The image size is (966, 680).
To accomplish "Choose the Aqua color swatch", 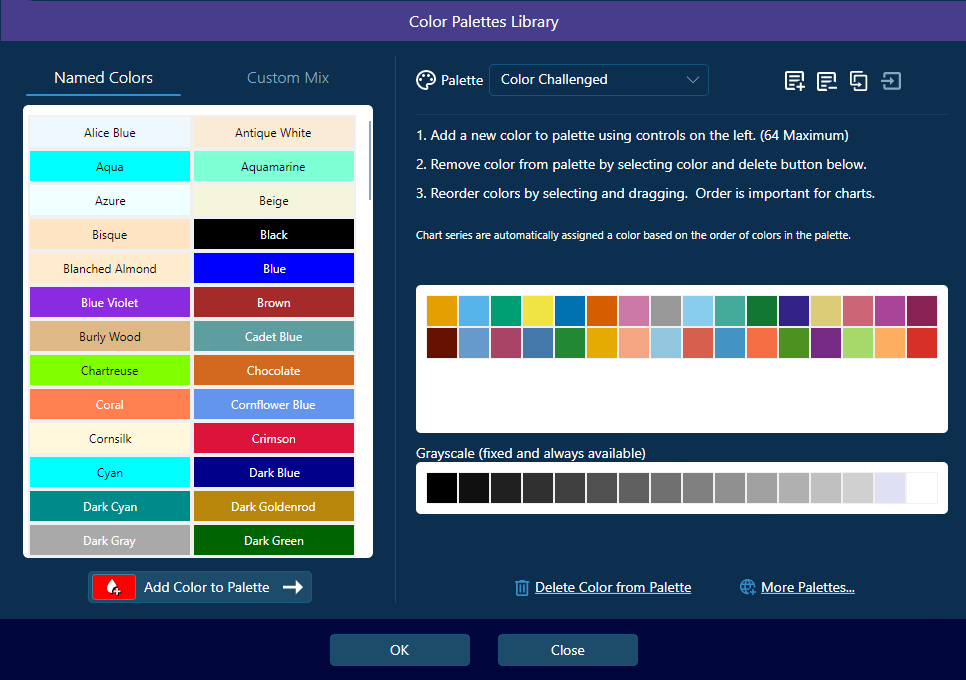I will 110,166.
